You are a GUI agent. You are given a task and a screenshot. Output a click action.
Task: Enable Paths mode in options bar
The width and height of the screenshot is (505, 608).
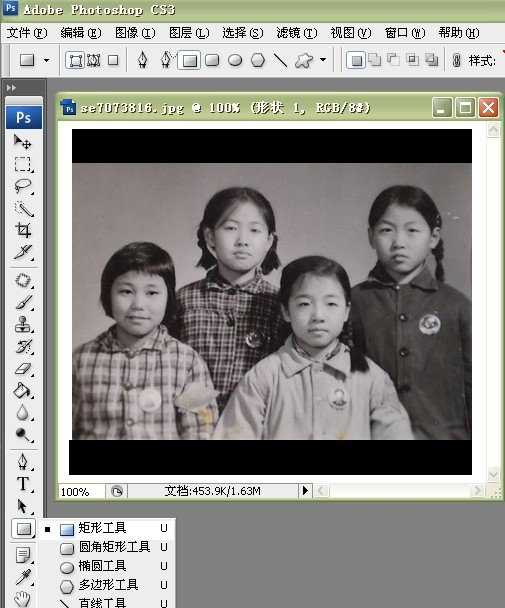coord(94,60)
